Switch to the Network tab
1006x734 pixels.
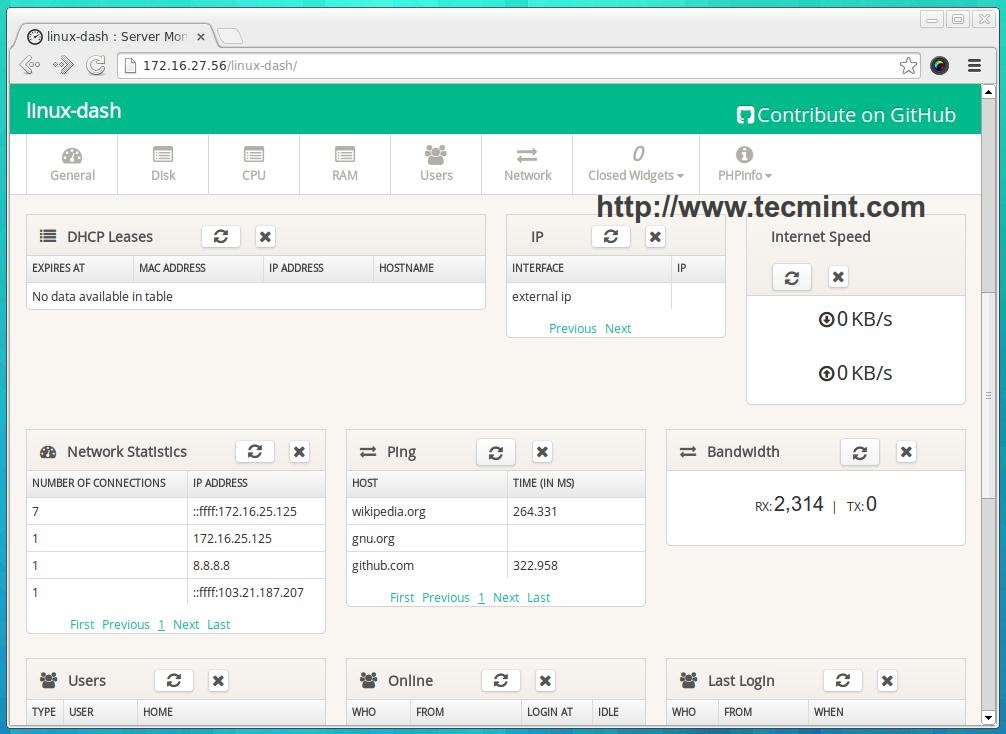(x=527, y=164)
